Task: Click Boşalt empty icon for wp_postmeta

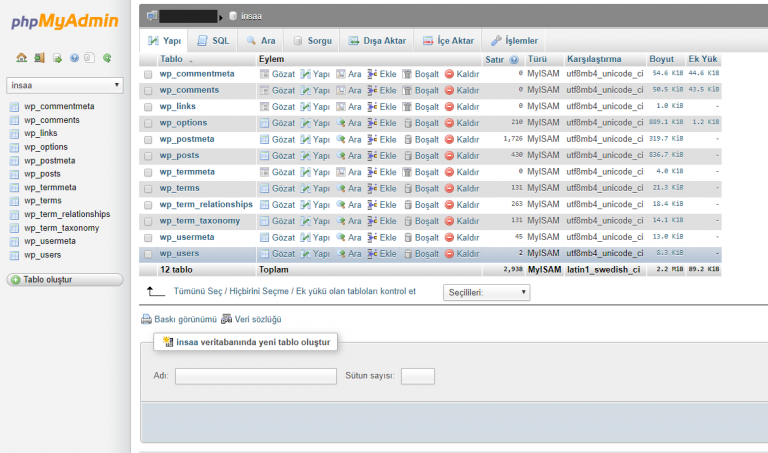Action: [408, 140]
